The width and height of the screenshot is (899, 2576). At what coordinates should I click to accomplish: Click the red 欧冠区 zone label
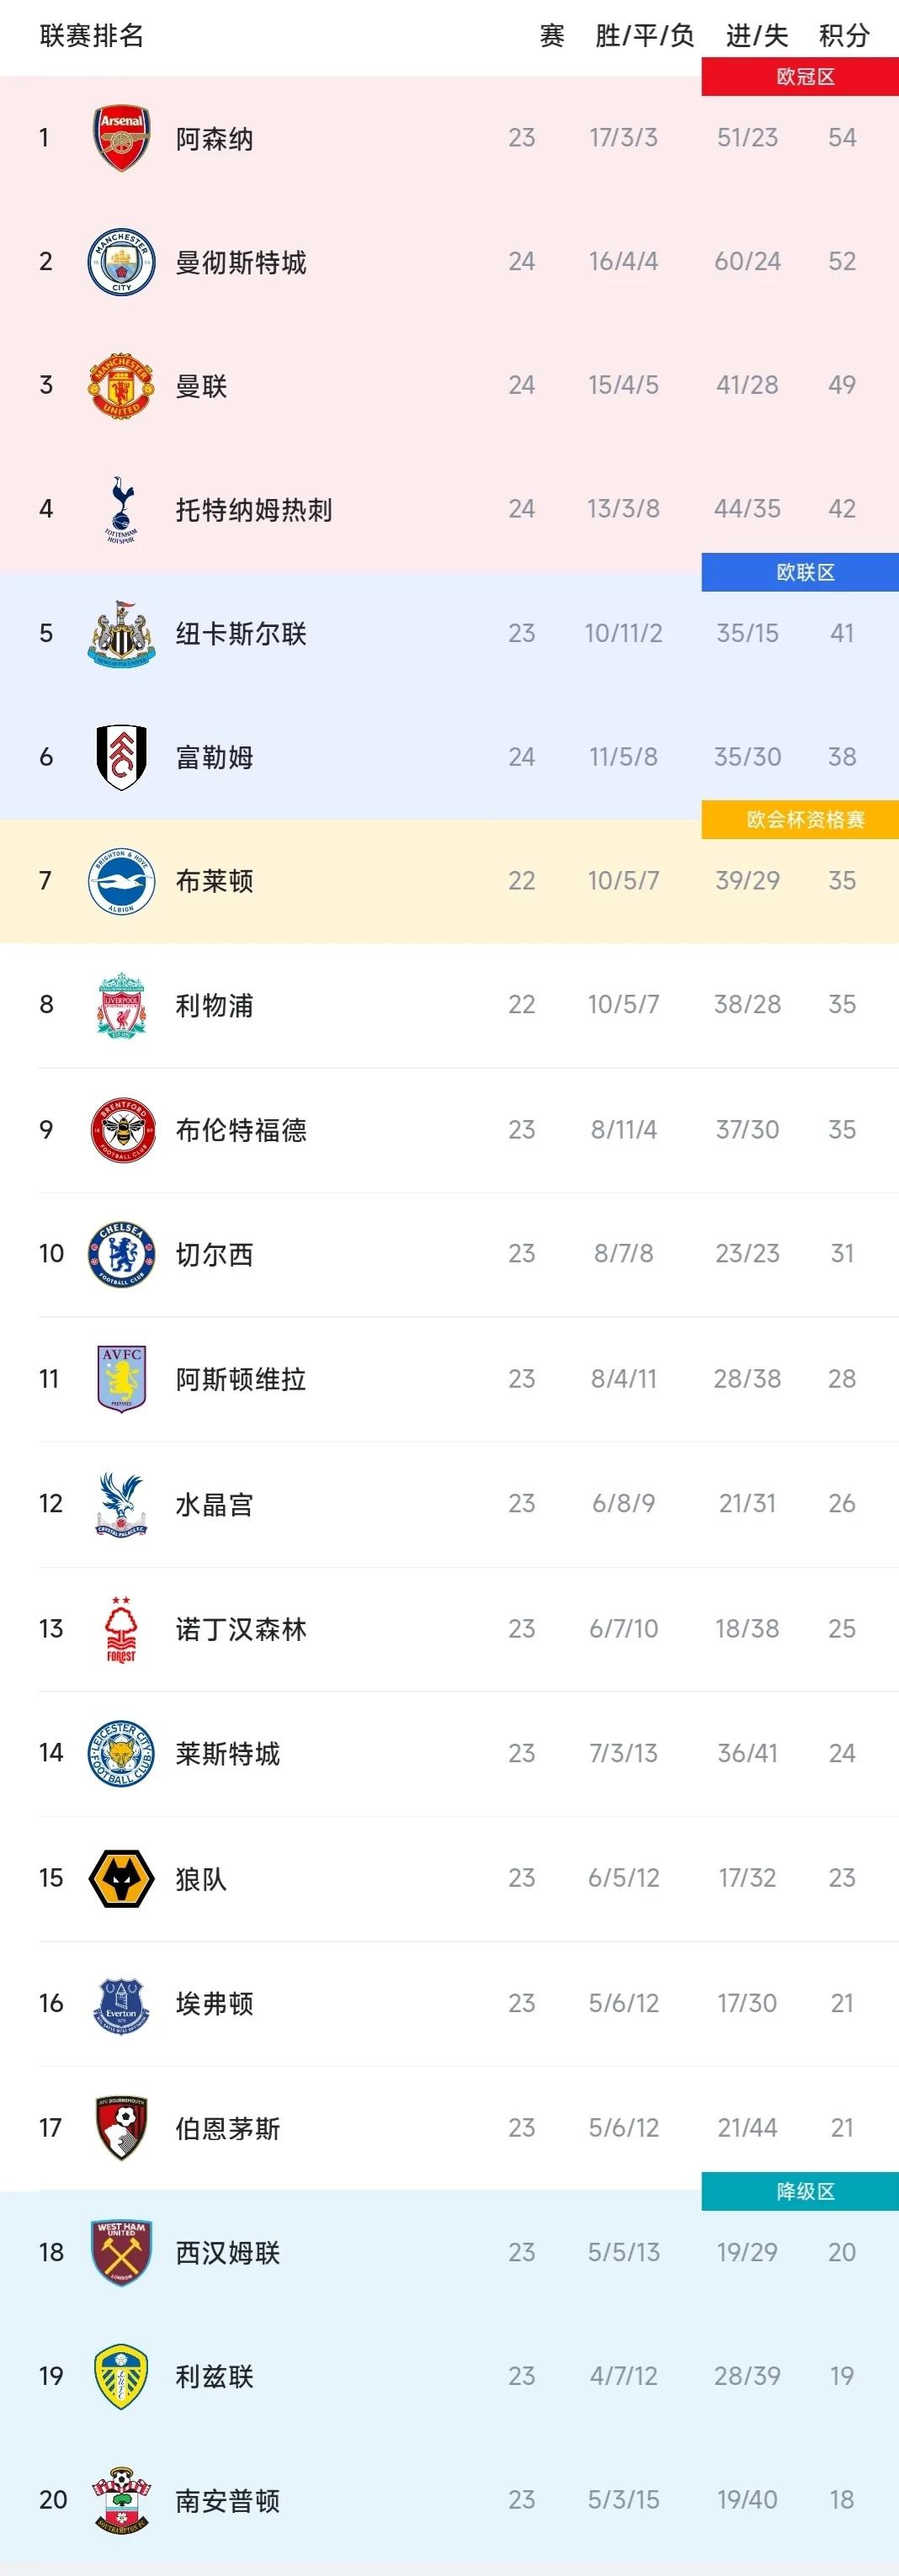[804, 77]
